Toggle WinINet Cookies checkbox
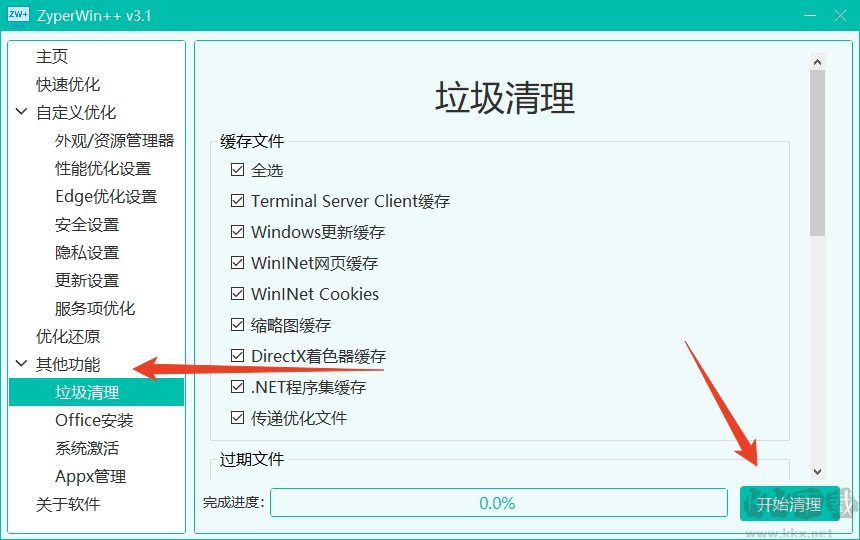The image size is (860, 540). (x=237, y=294)
